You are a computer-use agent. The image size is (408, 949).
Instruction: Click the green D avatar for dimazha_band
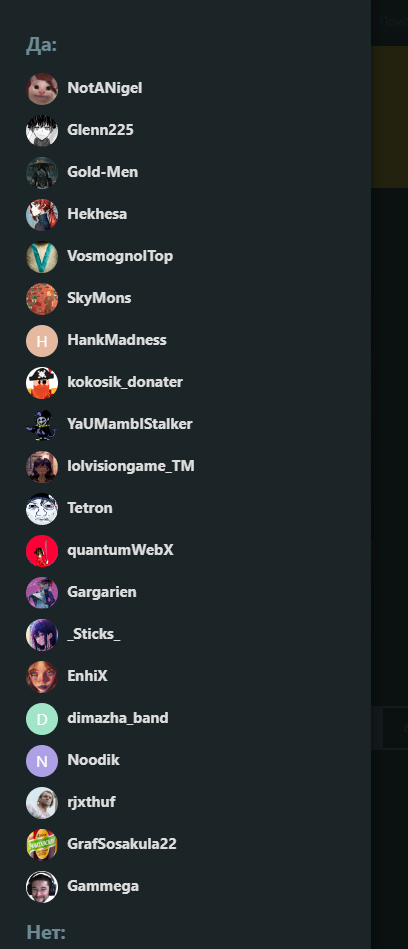(42, 718)
